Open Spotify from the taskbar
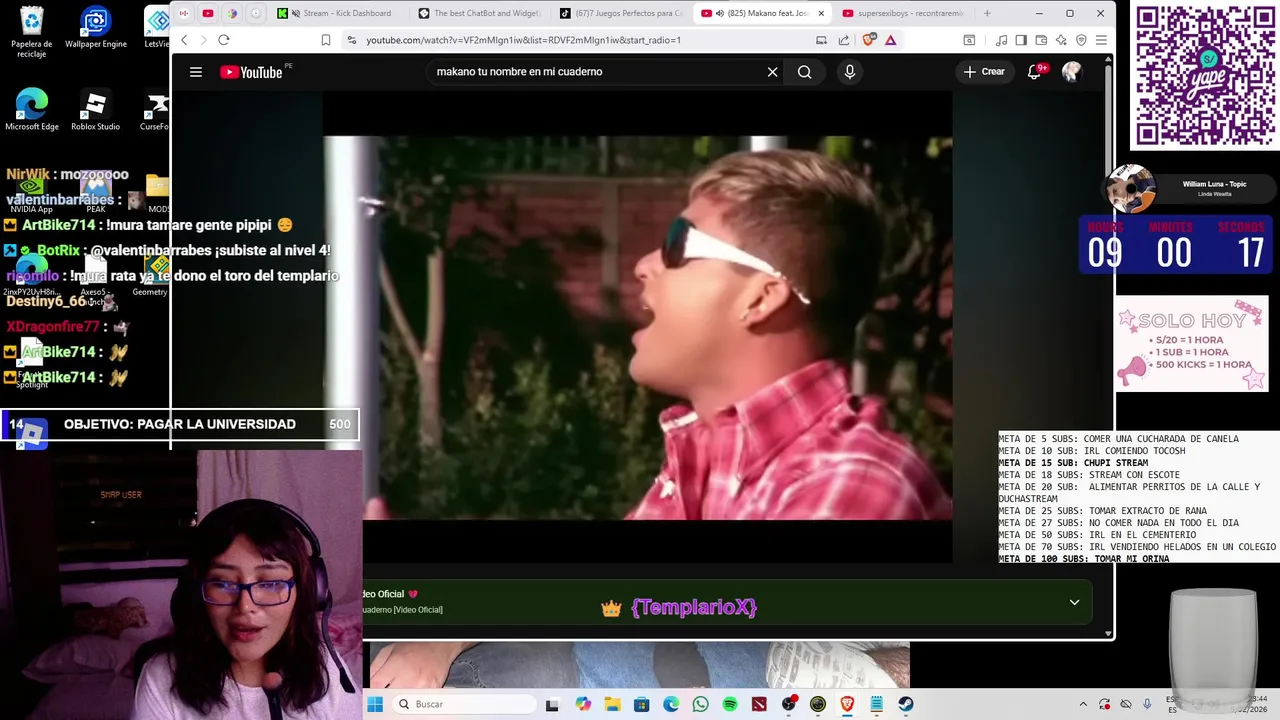This screenshot has width=1280, height=720. 730,704
